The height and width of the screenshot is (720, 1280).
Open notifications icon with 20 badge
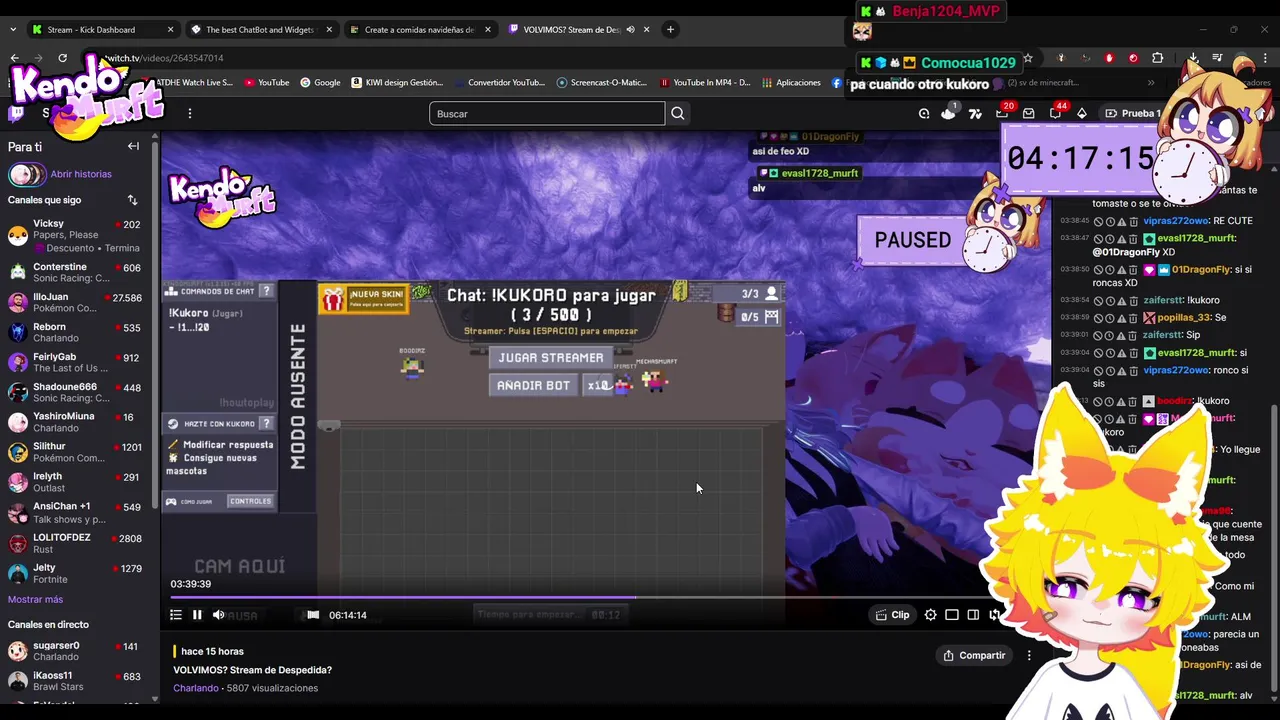1002,113
